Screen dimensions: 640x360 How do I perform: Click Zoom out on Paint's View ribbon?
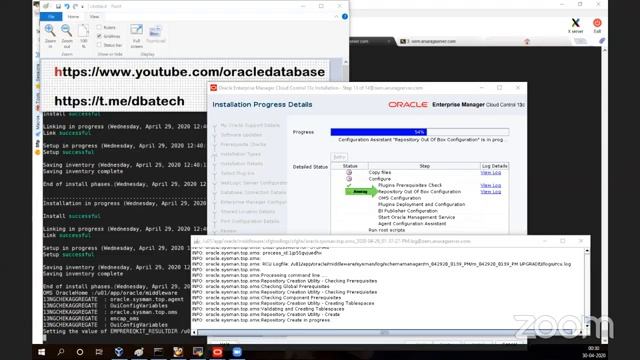click(67, 36)
